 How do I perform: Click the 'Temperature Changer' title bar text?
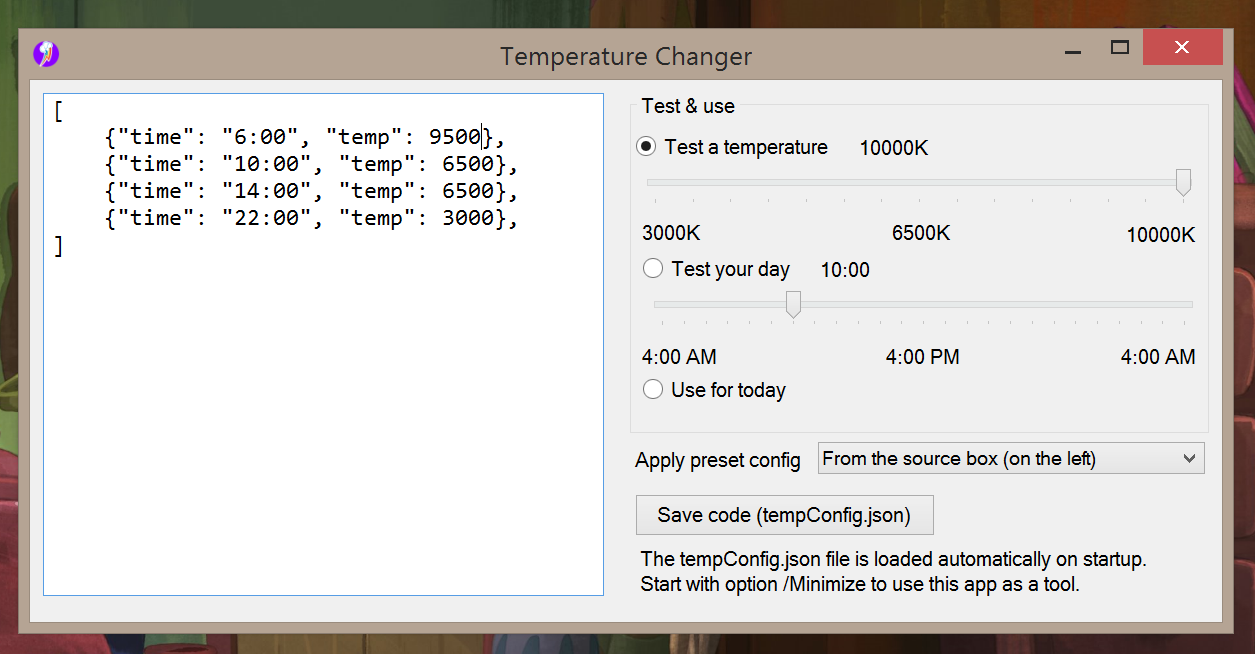626,57
